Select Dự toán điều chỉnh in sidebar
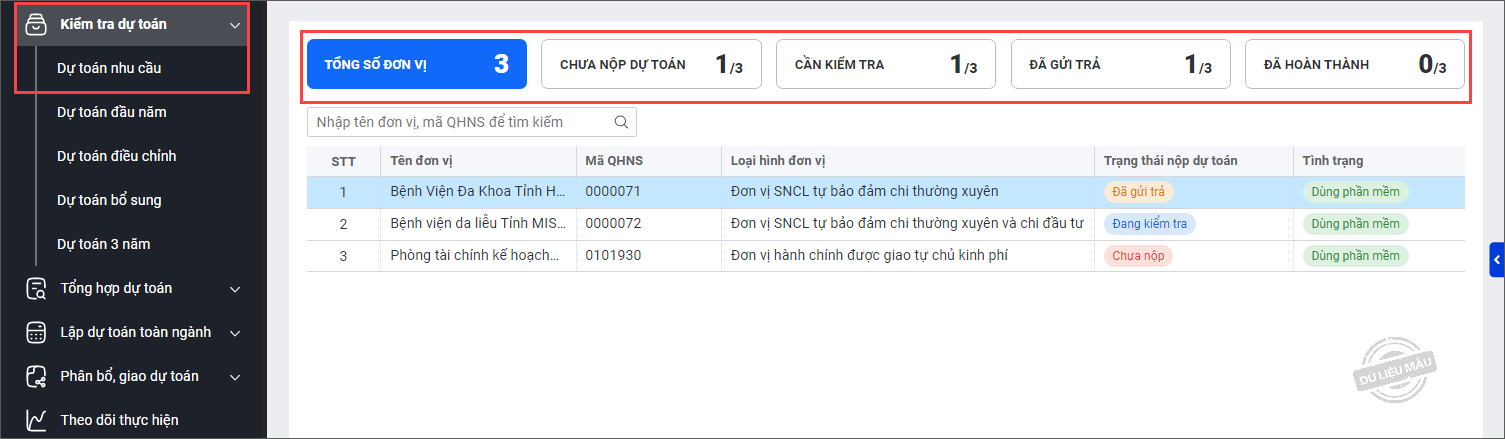Image resolution: width=1505 pixels, height=439 pixels. 116,156
